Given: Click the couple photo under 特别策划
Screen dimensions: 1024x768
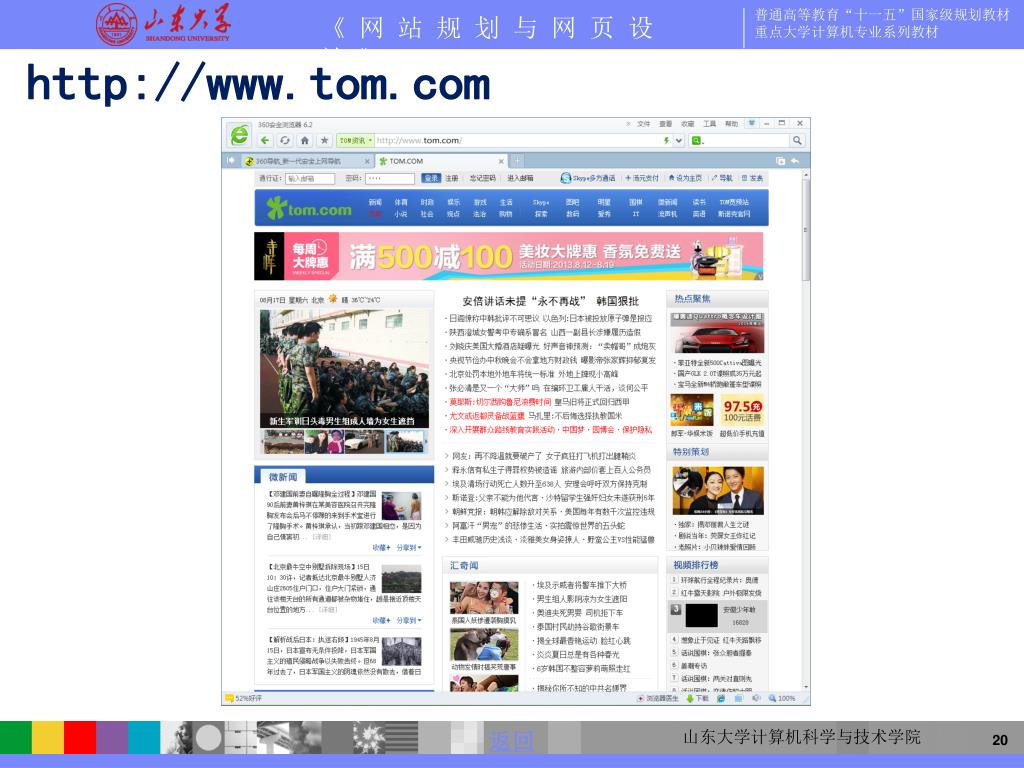Looking at the screenshot, I should pos(718,490).
